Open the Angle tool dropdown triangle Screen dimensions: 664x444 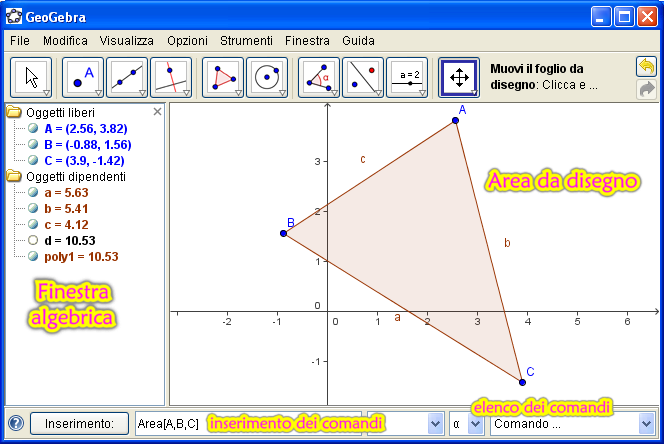335,93
